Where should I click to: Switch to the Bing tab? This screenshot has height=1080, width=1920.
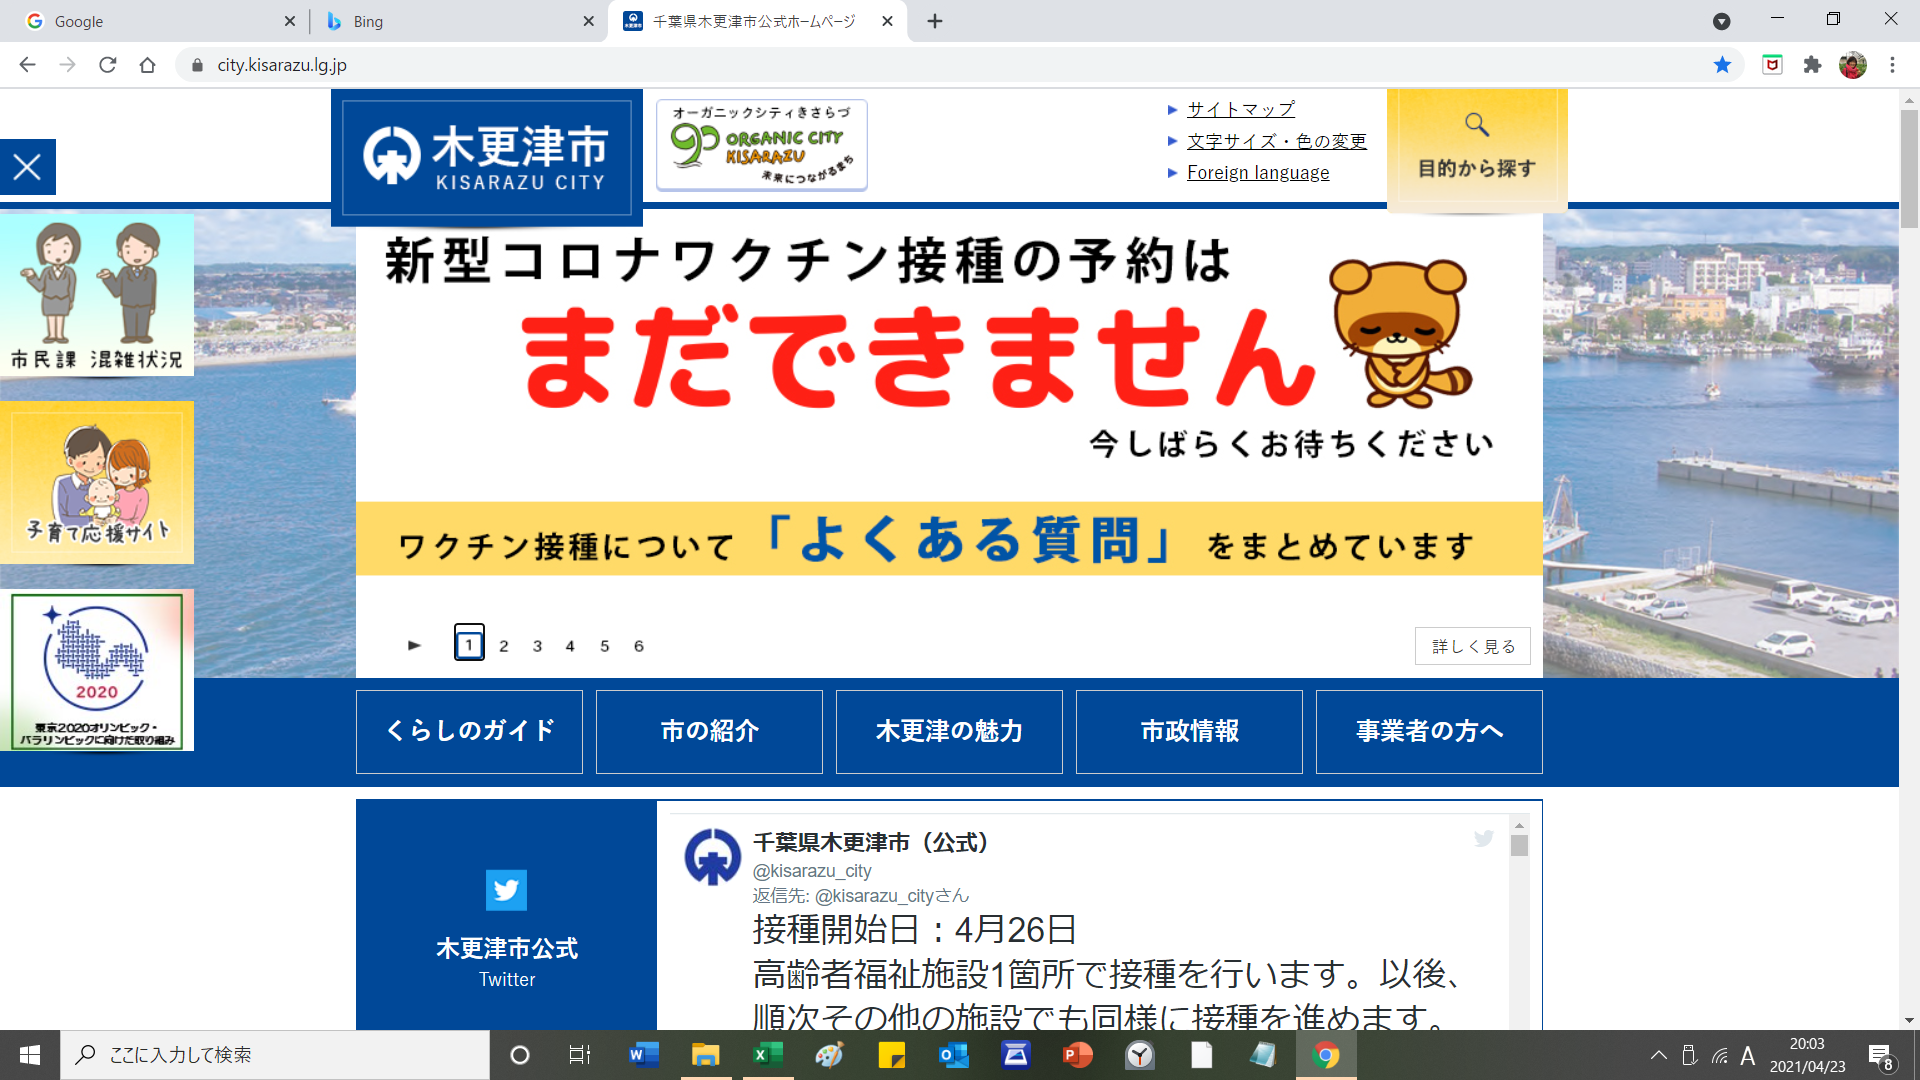(455, 21)
